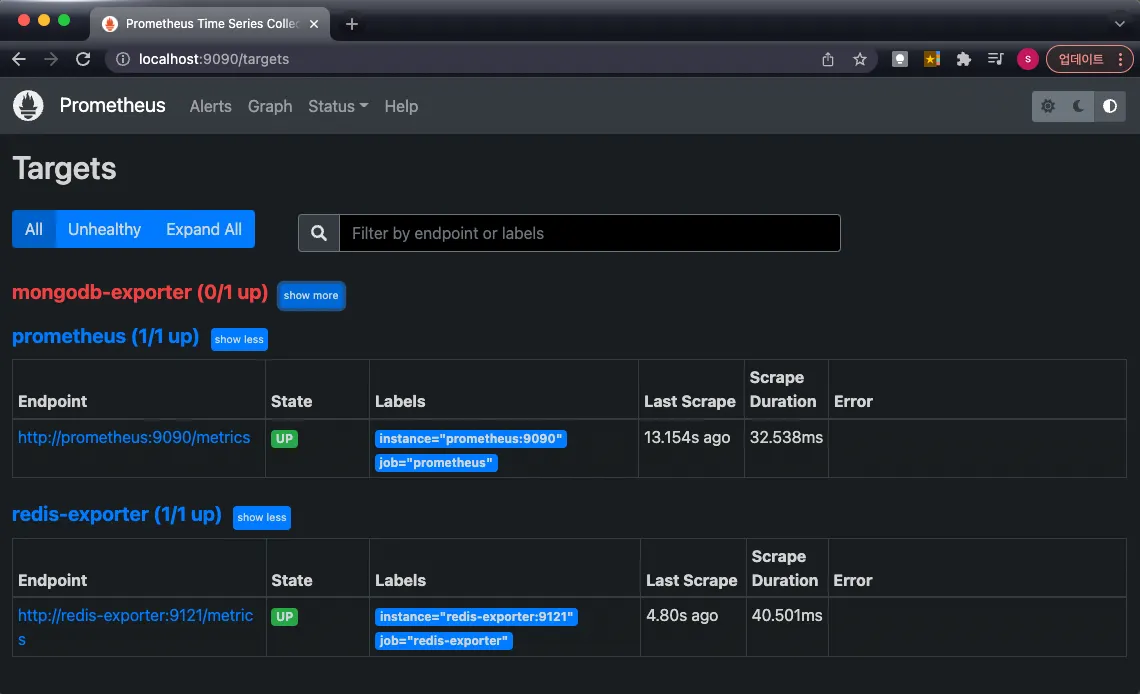Click the 4.80s ago last scrape value

[x=682, y=616]
